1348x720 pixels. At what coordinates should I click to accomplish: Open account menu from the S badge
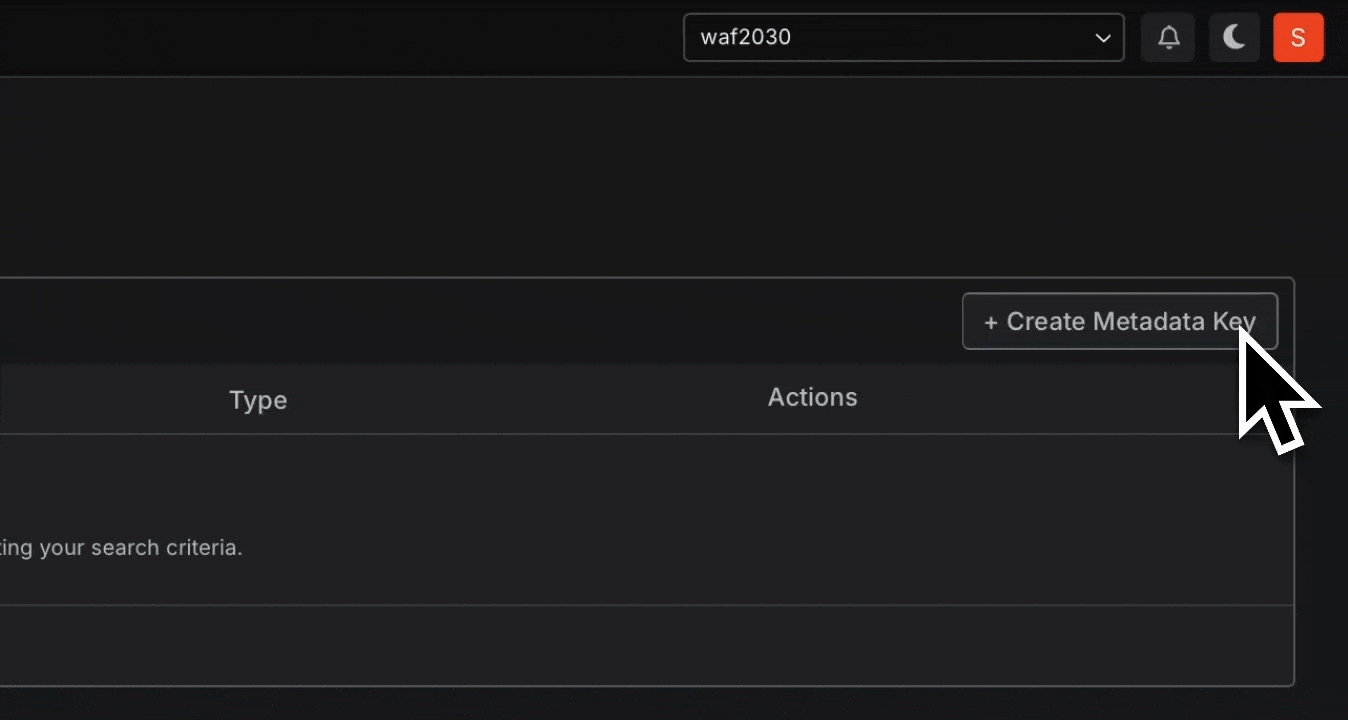[x=1298, y=37]
